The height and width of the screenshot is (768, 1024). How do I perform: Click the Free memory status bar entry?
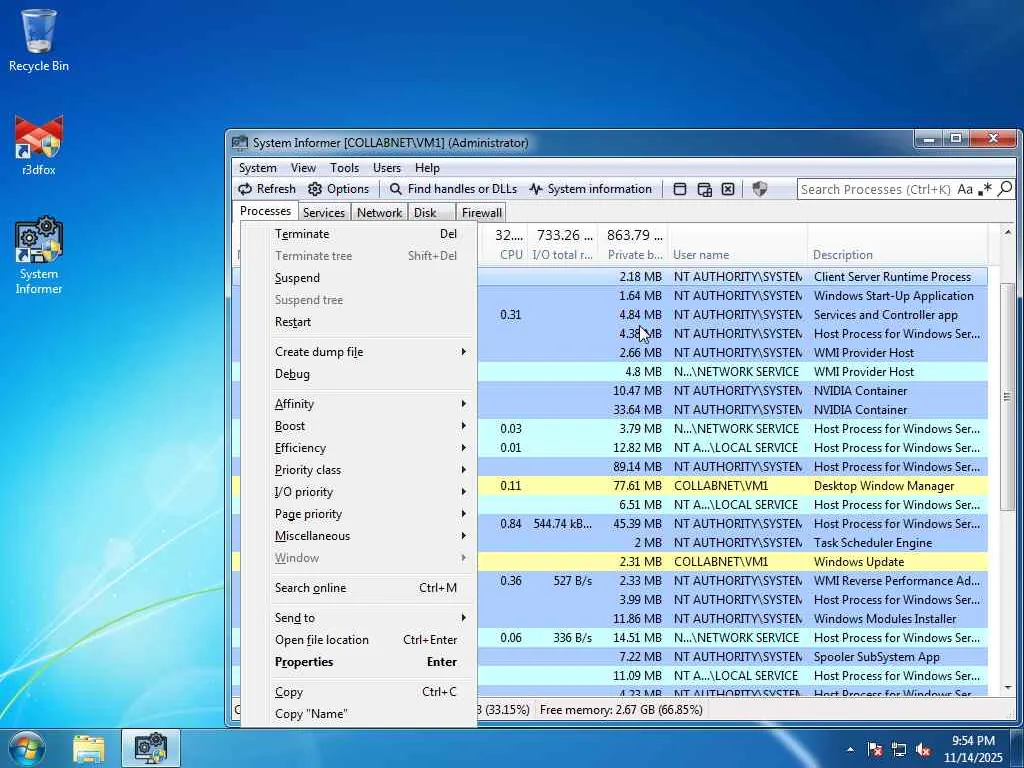pos(620,709)
